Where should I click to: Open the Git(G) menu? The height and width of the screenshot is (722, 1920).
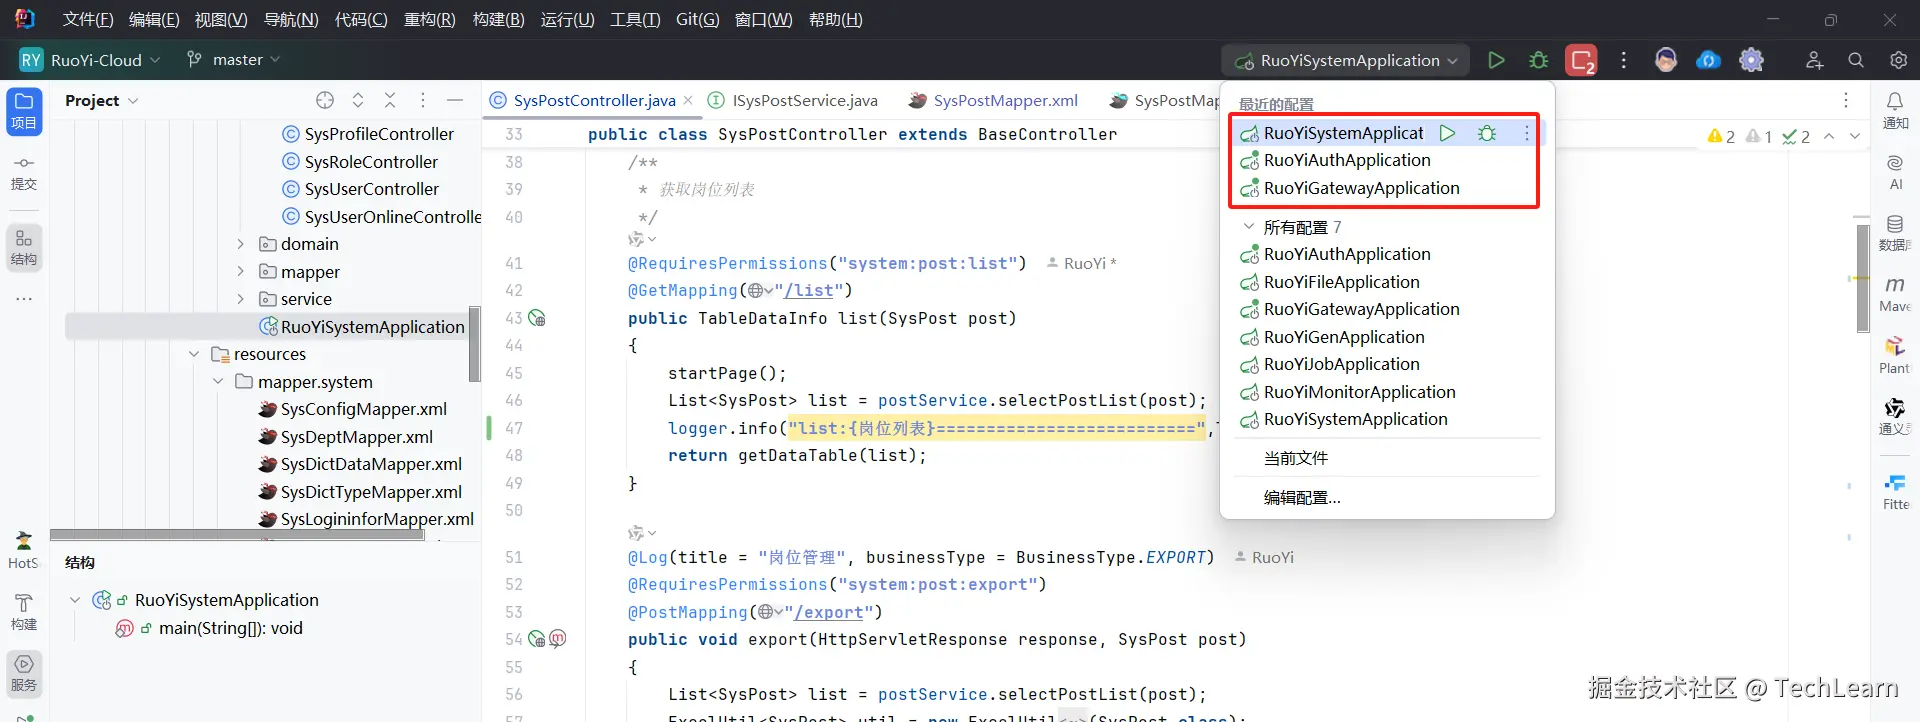click(x=697, y=19)
